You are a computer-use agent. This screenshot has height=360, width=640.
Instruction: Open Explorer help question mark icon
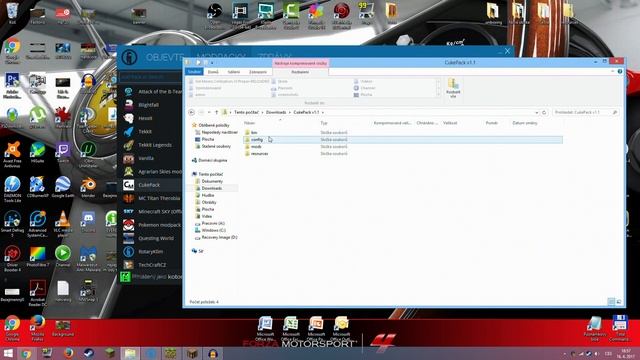[620, 71]
